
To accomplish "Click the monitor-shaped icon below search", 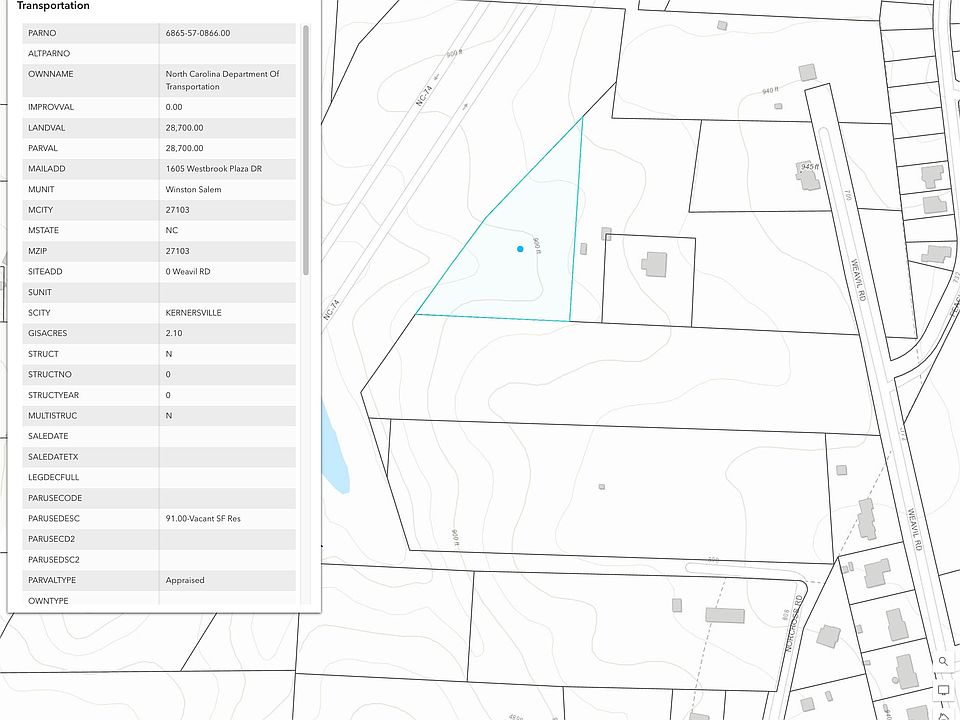I will 943,690.
